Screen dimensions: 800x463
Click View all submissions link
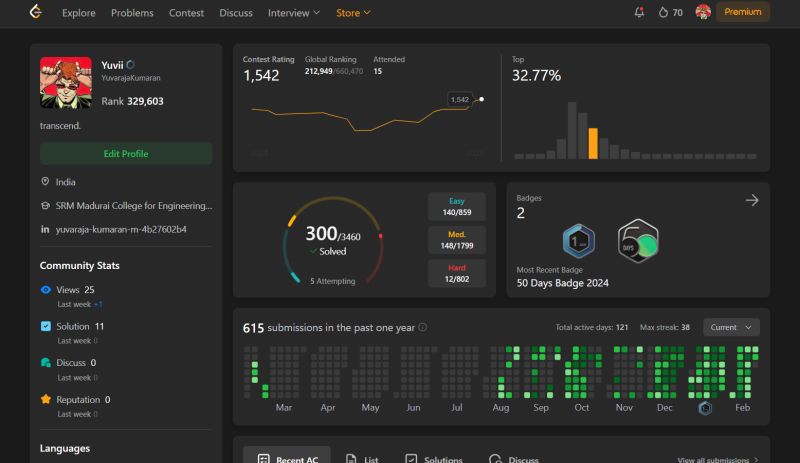click(x=718, y=460)
